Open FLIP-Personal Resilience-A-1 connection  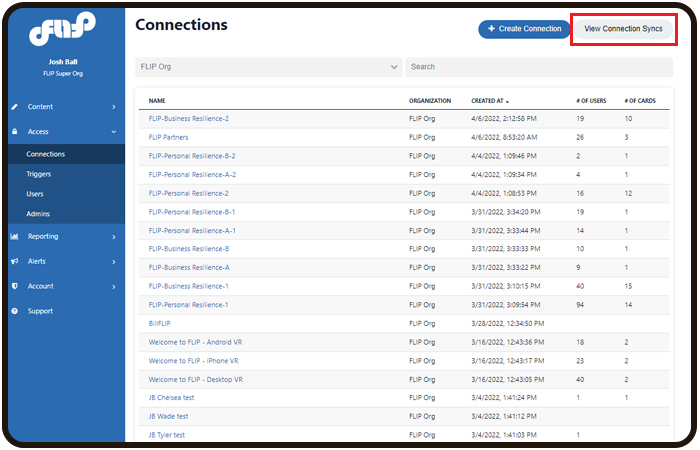[192, 231]
